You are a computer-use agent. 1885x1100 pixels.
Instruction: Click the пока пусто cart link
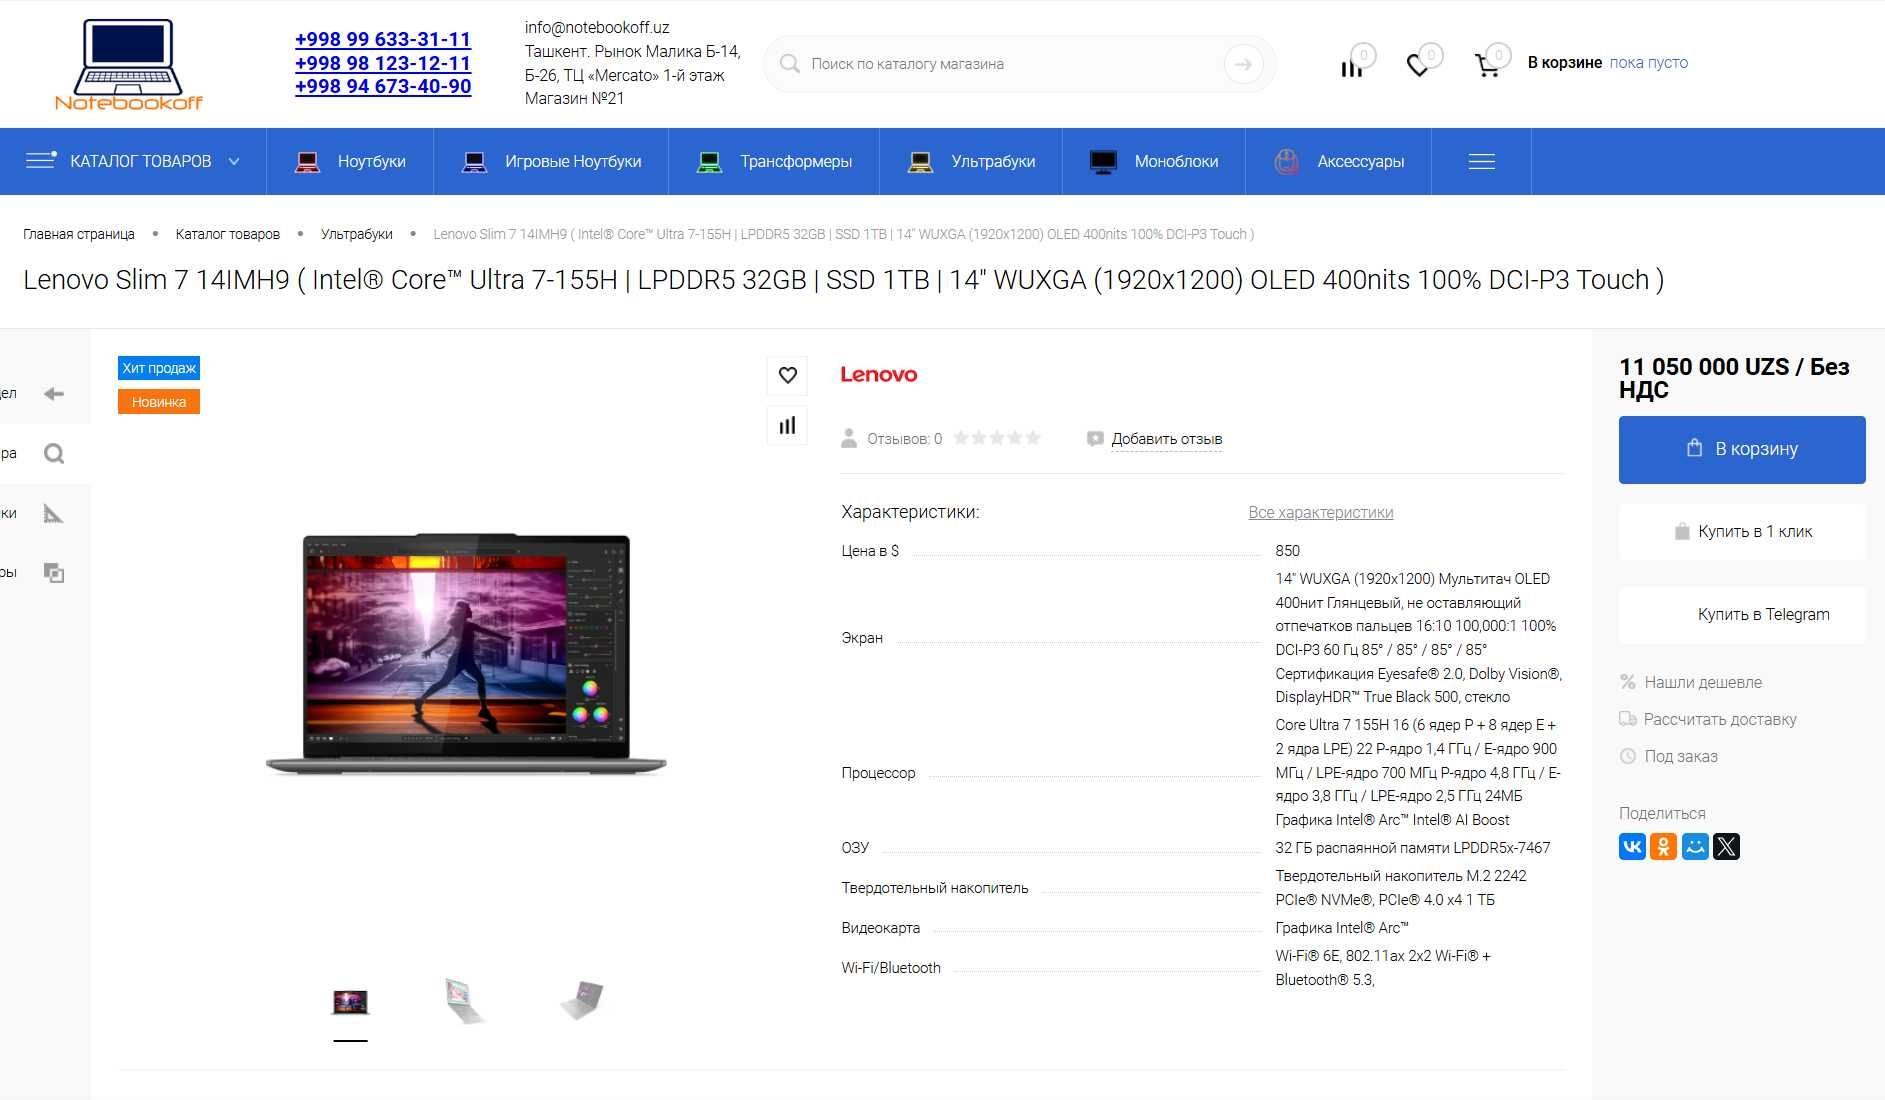[1648, 63]
